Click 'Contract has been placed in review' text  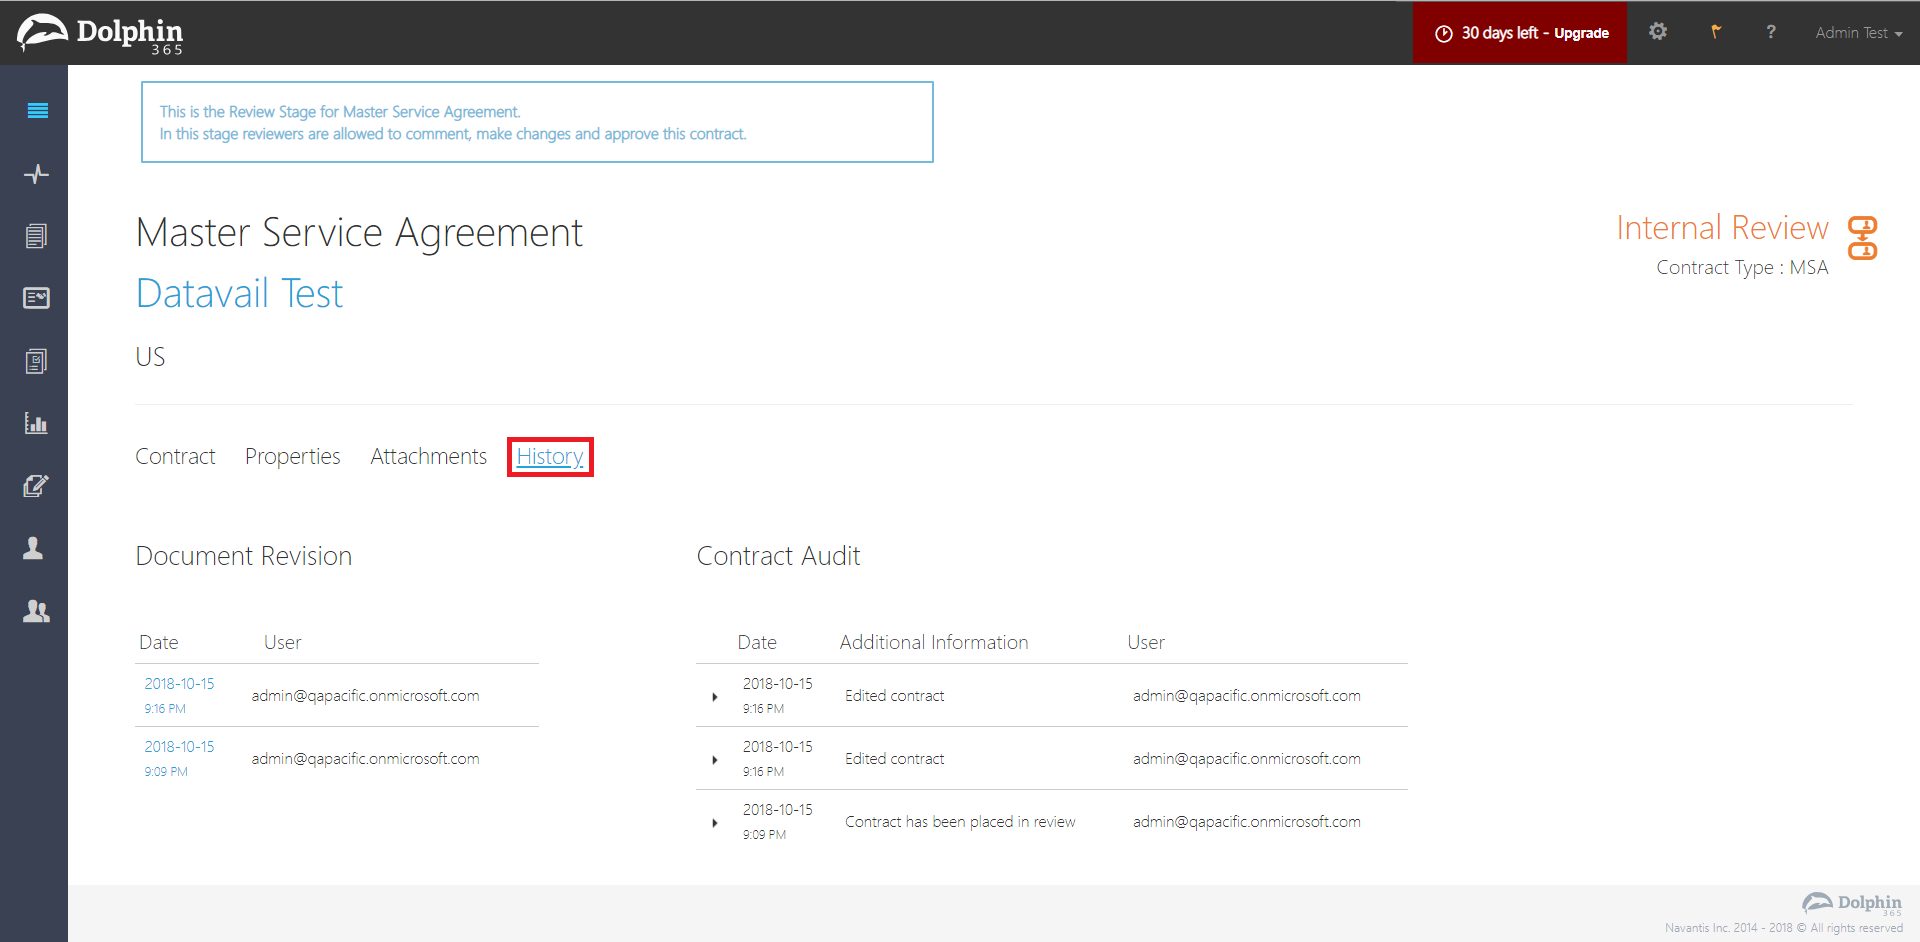(x=960, y=822)
